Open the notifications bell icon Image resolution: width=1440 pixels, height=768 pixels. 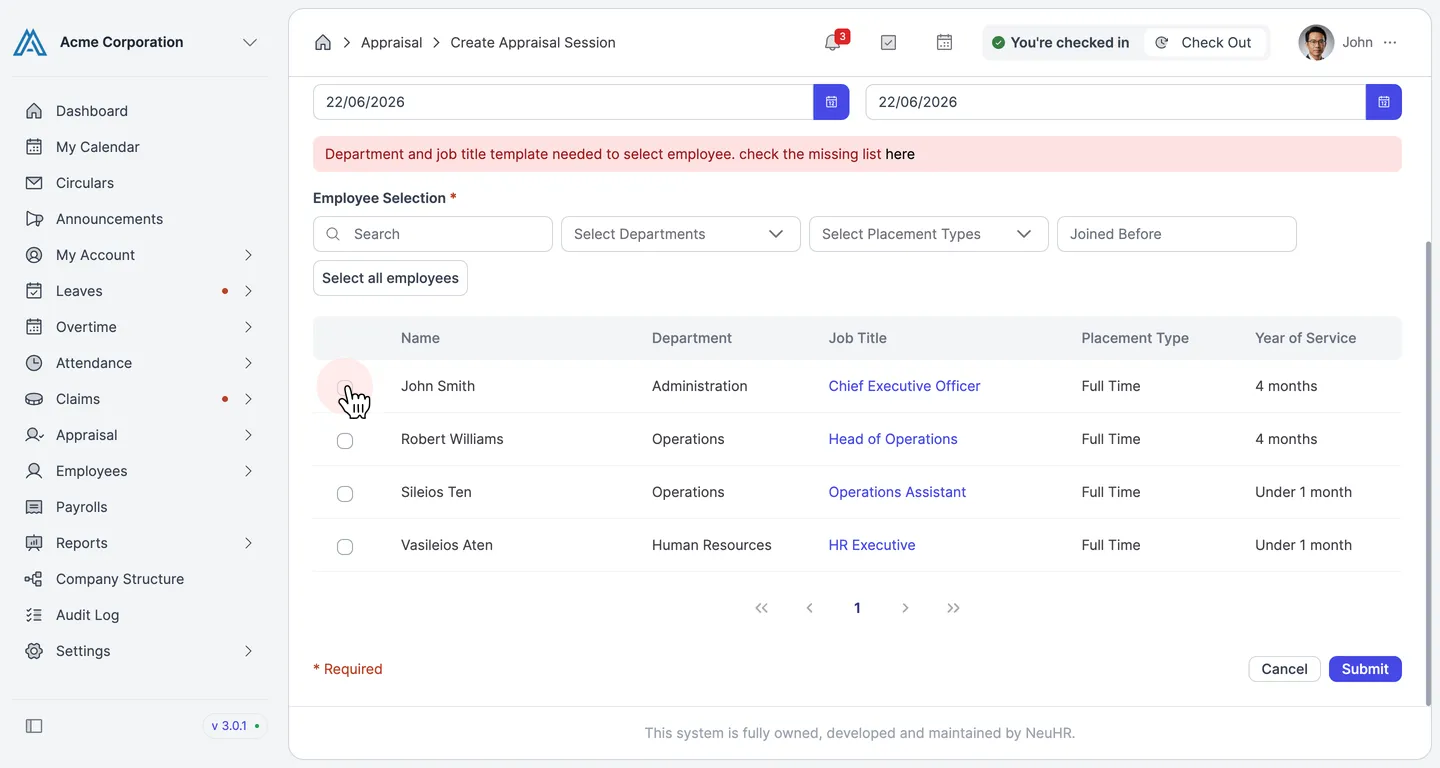pos(832,42)
